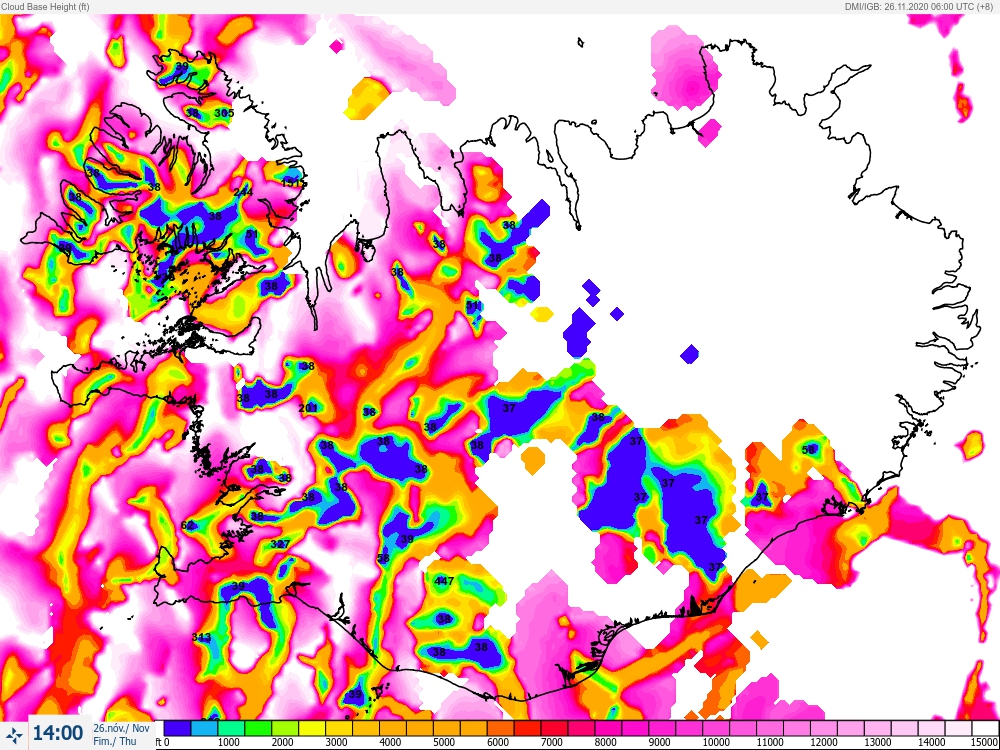
Task: Click the 'Fim./ Thu' weekday text
Action: 115,741
